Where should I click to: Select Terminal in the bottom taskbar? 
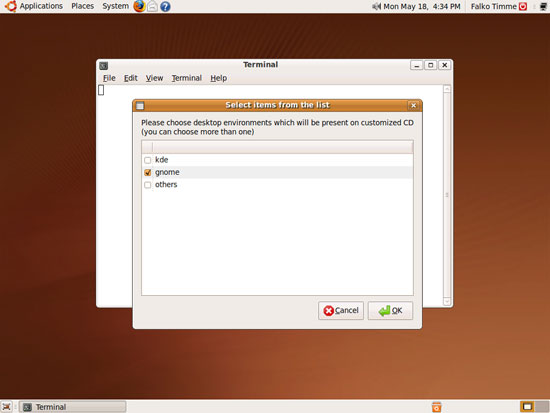pos(73,407)
